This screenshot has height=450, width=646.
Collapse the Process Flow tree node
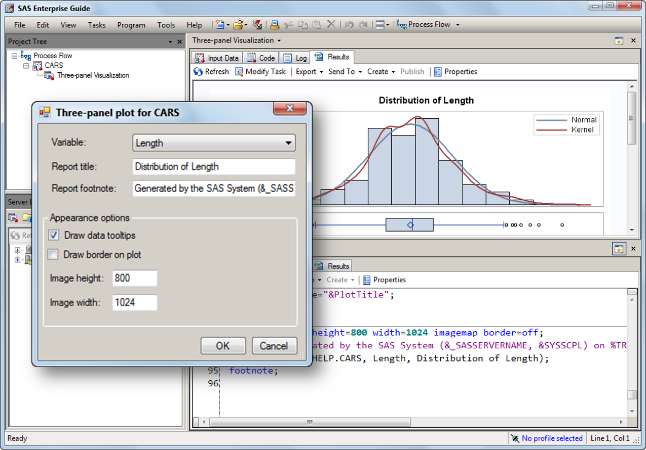pos(14,56)
